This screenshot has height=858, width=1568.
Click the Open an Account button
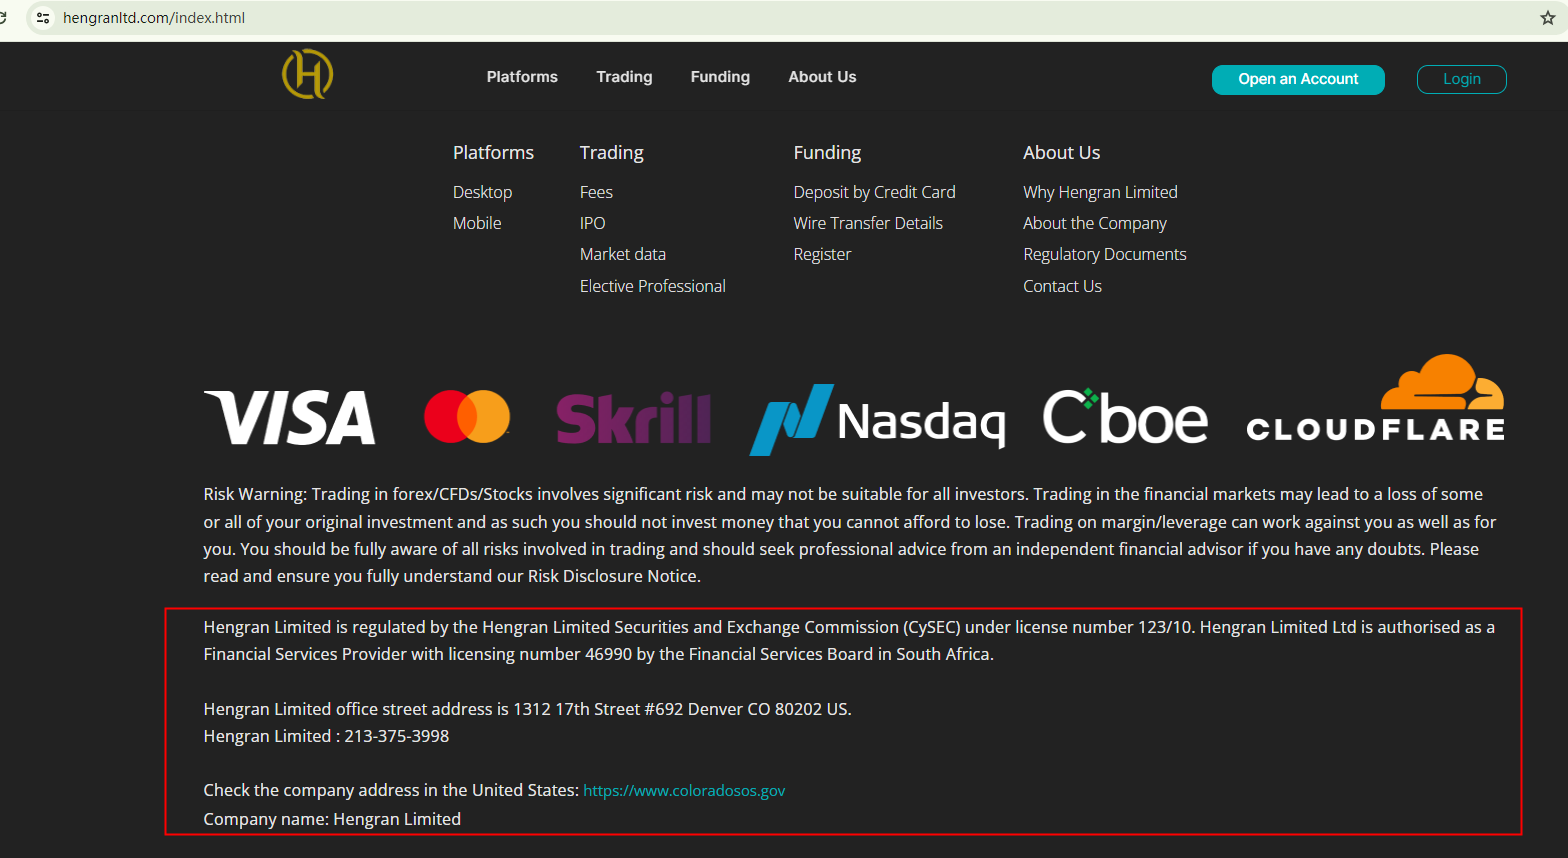point(1298,79)
